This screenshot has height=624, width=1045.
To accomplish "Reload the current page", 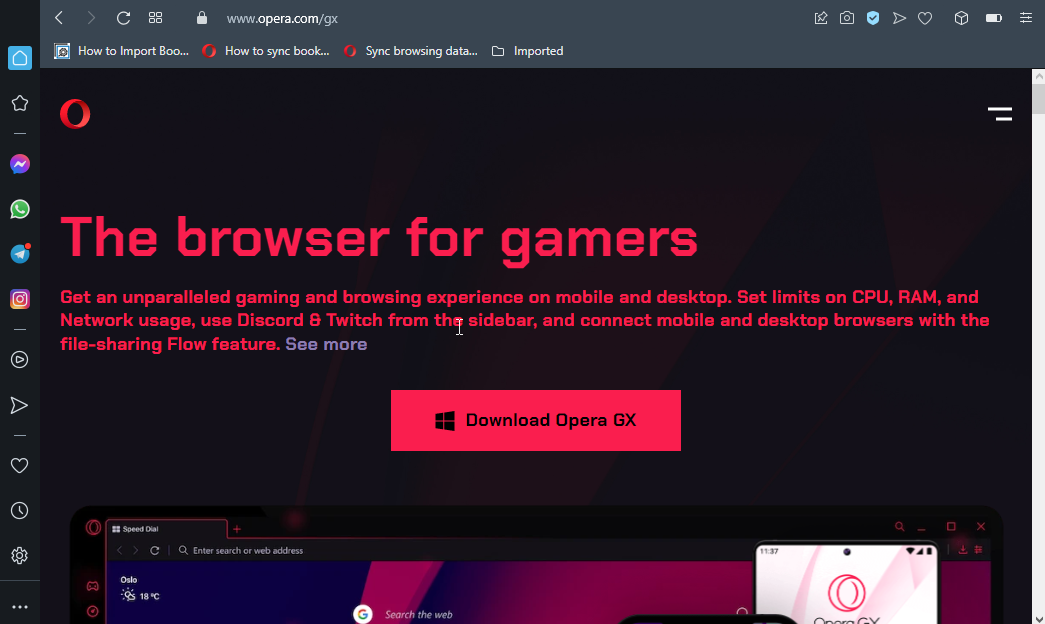I will point(123,18).
